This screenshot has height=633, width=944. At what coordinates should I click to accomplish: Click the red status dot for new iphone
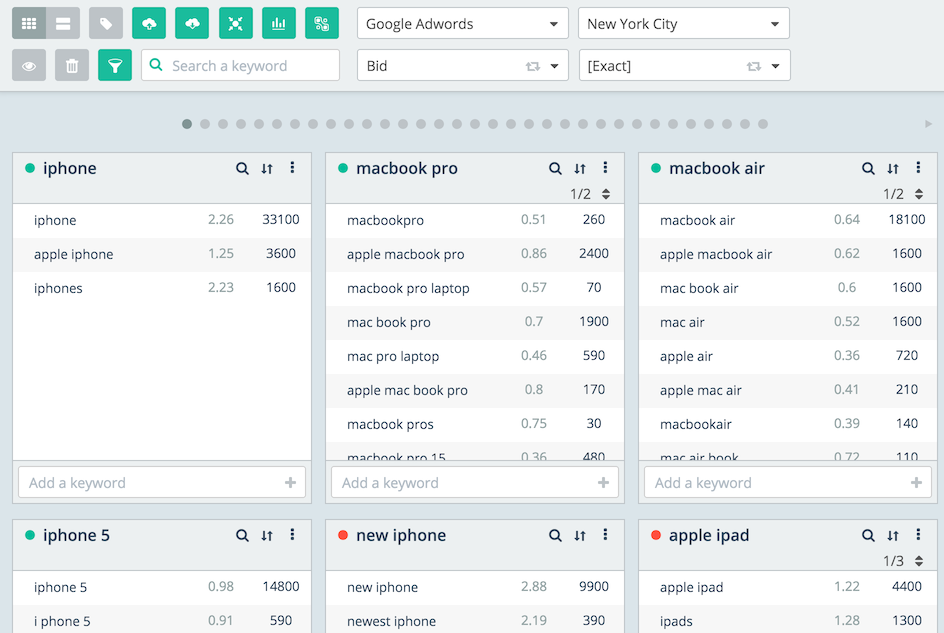[x=343, y=536]
